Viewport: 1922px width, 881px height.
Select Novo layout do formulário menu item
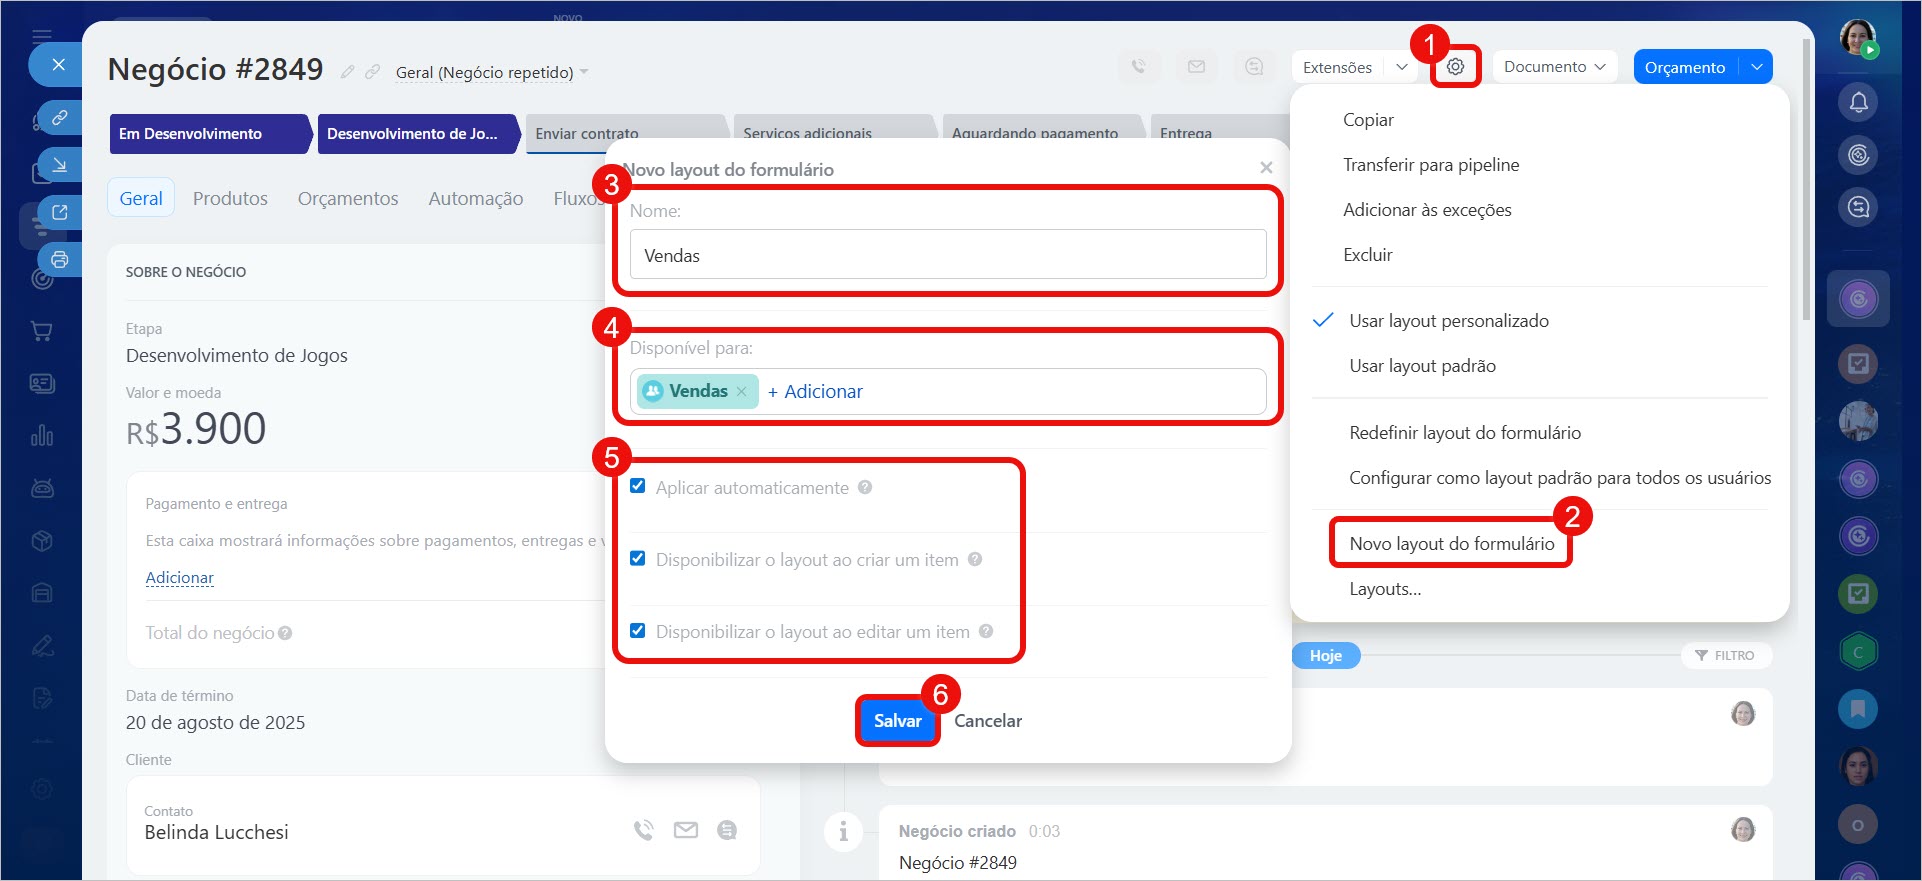[x=1451, y=544]
